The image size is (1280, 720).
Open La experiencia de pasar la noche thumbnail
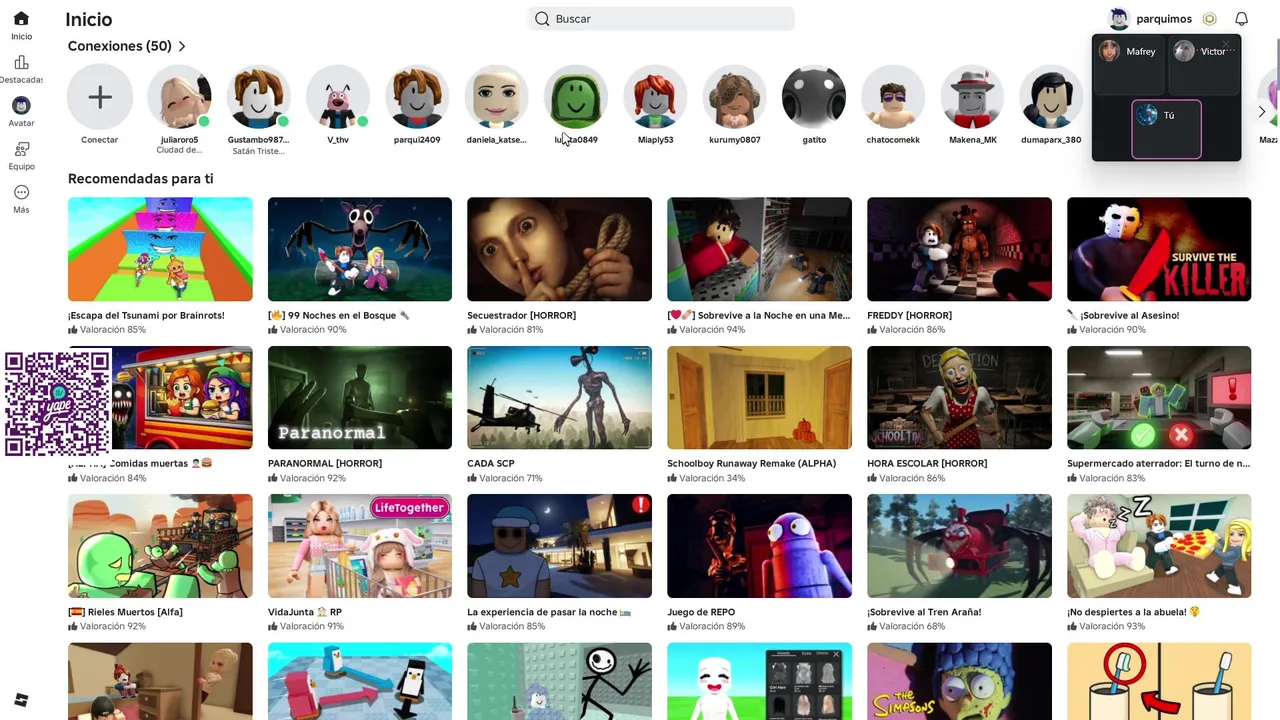point(559,546)
